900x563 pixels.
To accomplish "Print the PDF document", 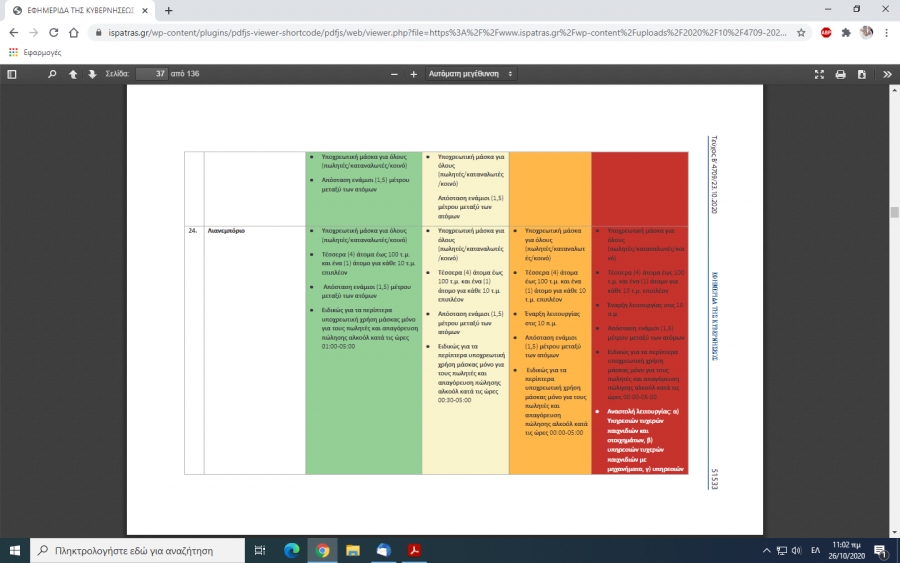I will (x=841, y=74).
